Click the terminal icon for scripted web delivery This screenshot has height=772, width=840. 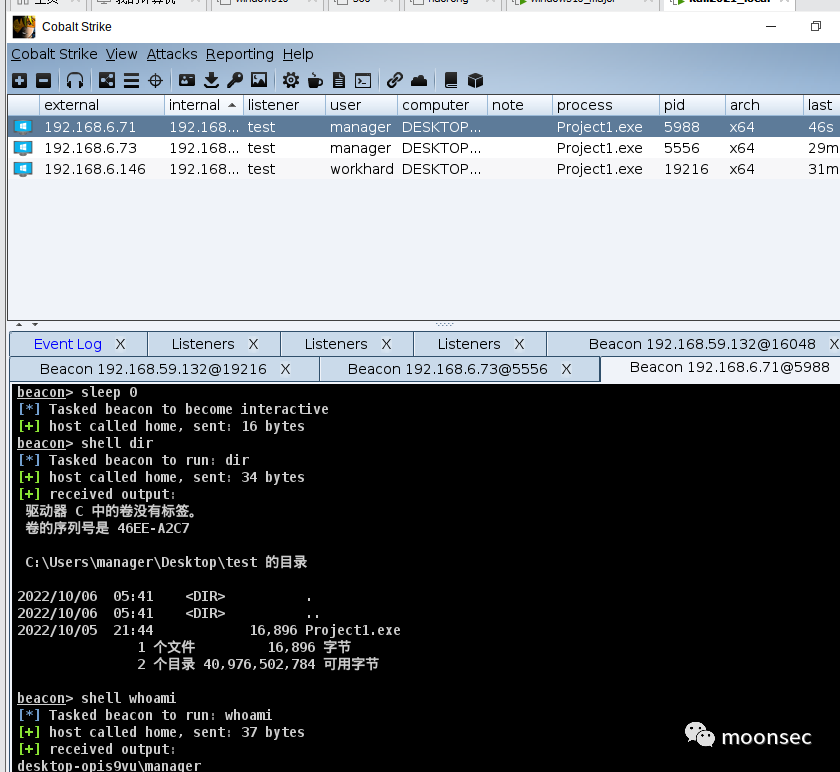(x=363, y=80)
